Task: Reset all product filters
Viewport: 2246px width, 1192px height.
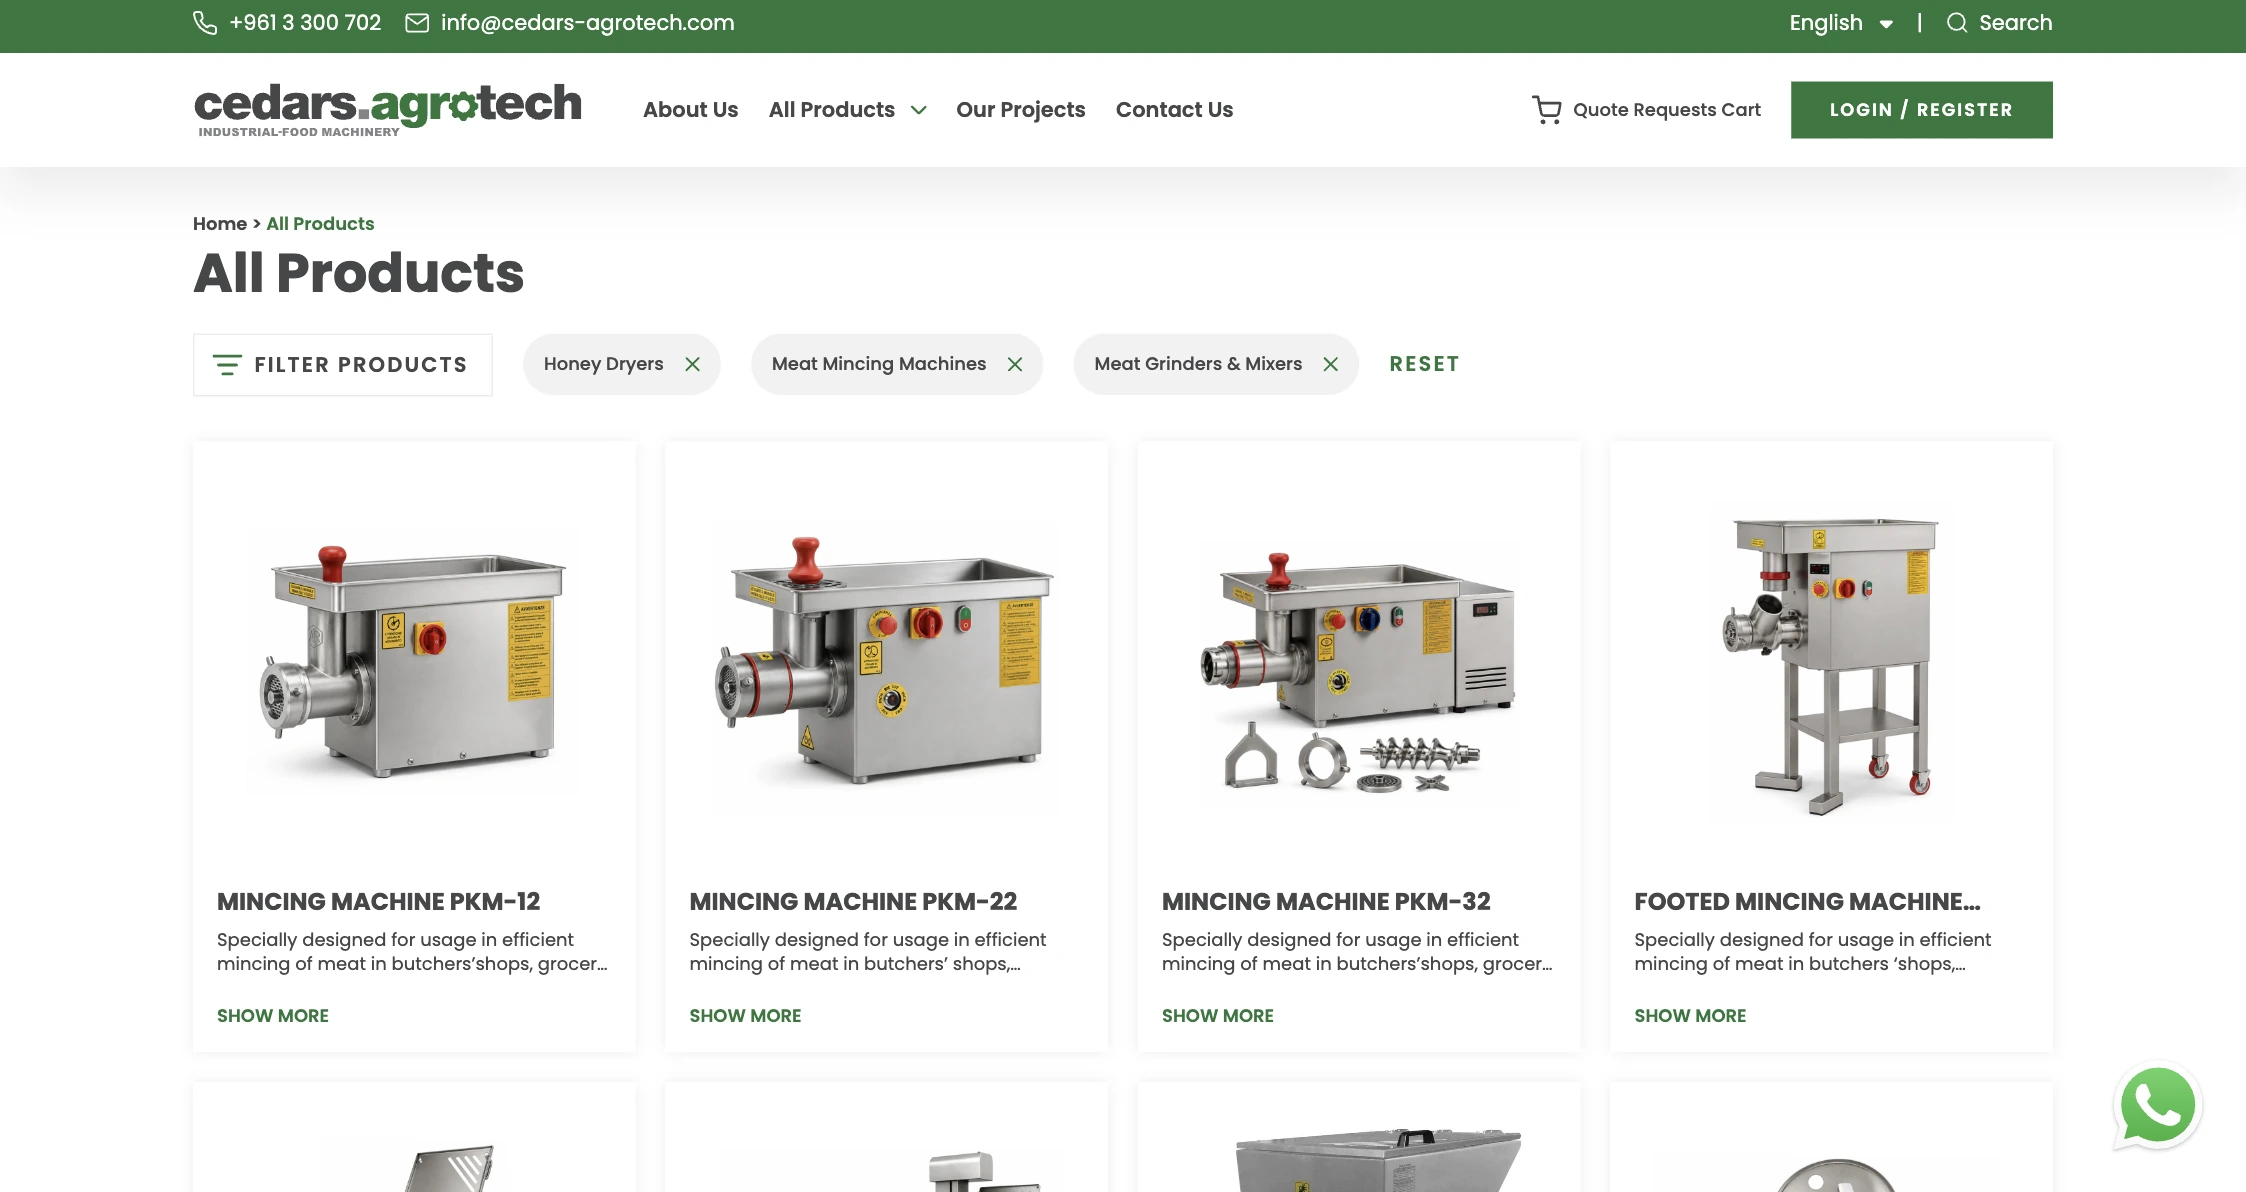Action: pos(1425,364)
